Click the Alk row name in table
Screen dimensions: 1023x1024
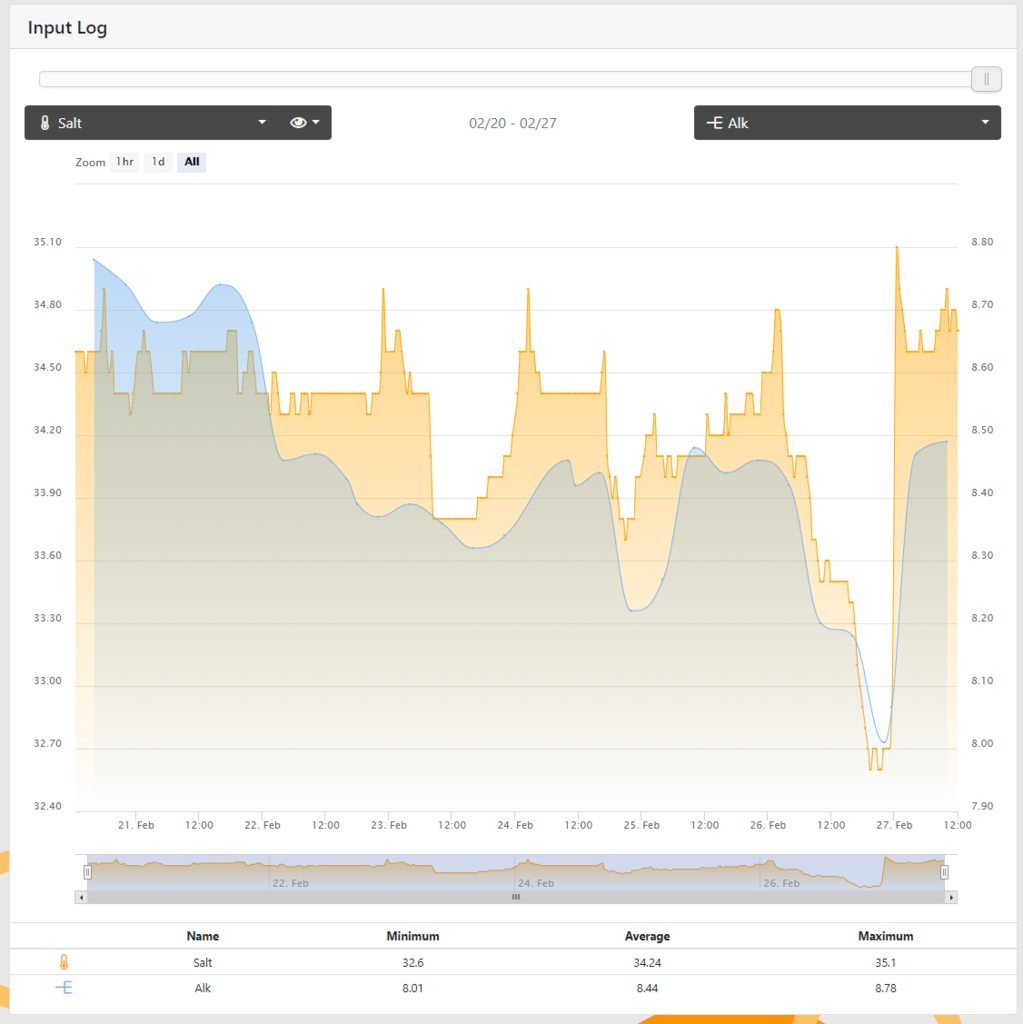pyautogui.click(x=203, y=988)
